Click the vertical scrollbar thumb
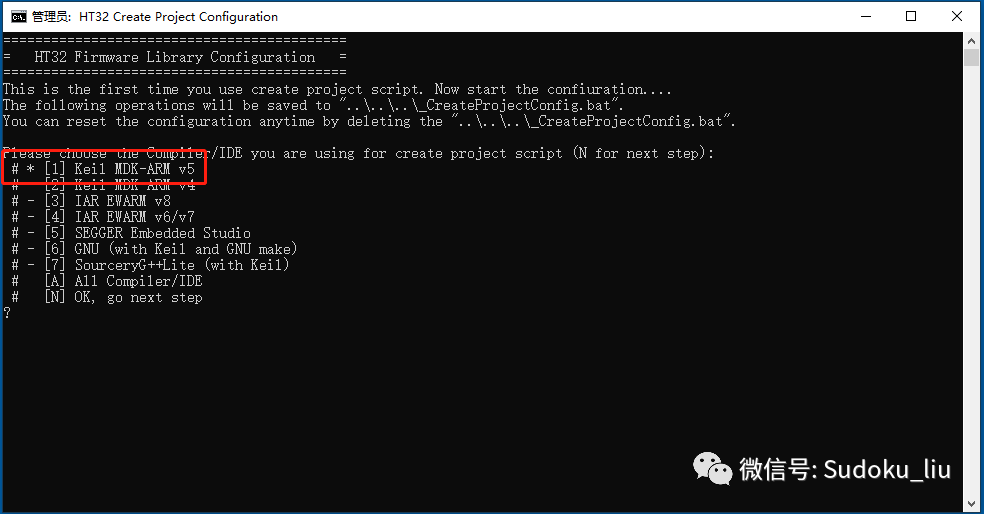The width and height of the screenshot is (984, 514). click(971, 58)
